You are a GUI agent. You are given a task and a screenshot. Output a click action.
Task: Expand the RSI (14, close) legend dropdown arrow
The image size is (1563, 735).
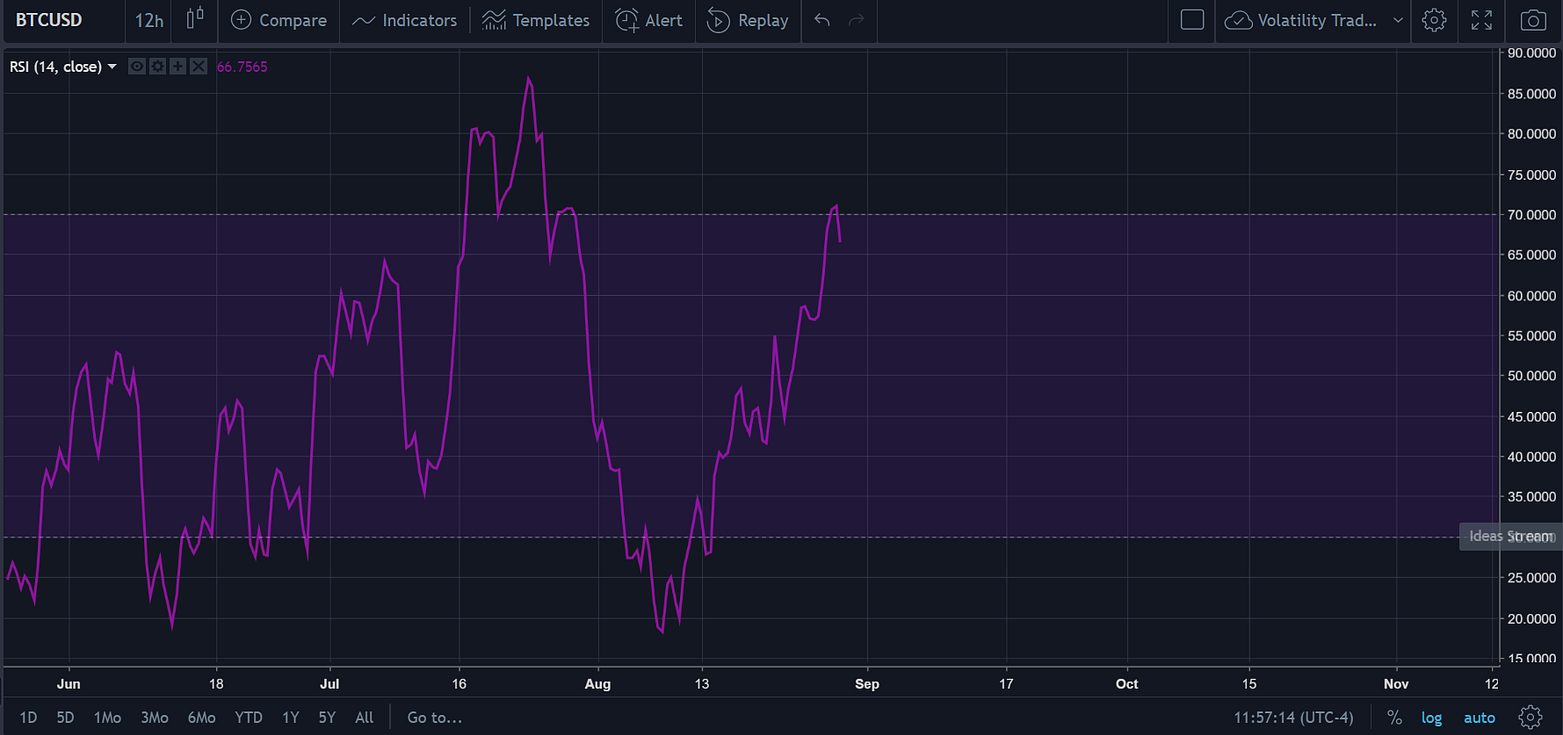click(112, 67)
